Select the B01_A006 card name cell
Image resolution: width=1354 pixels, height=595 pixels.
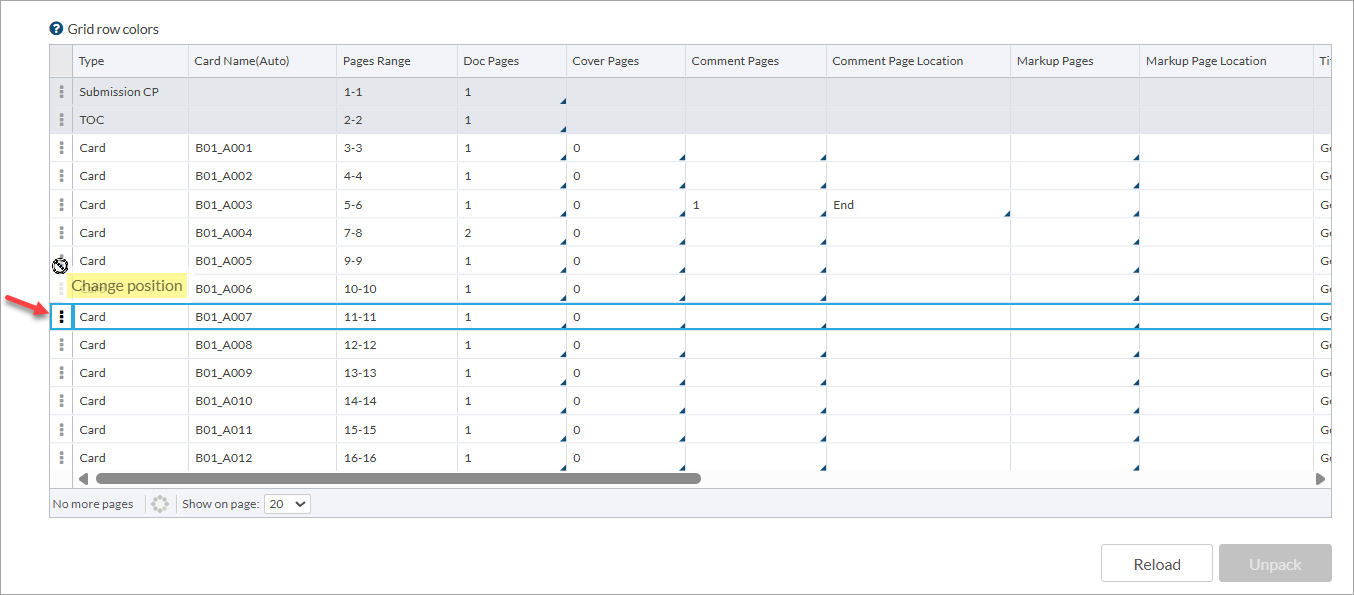[x=262, y=289]
